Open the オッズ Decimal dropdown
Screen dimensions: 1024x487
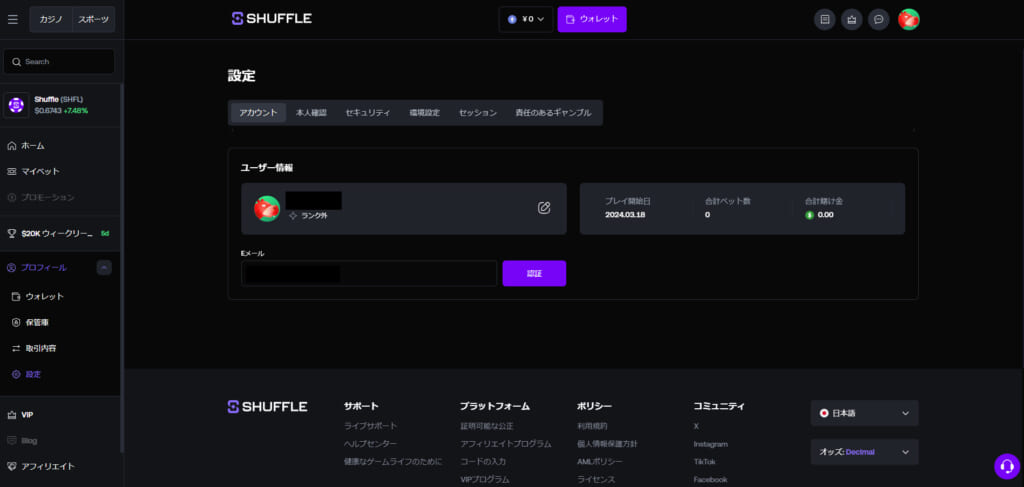click(865, 452)
